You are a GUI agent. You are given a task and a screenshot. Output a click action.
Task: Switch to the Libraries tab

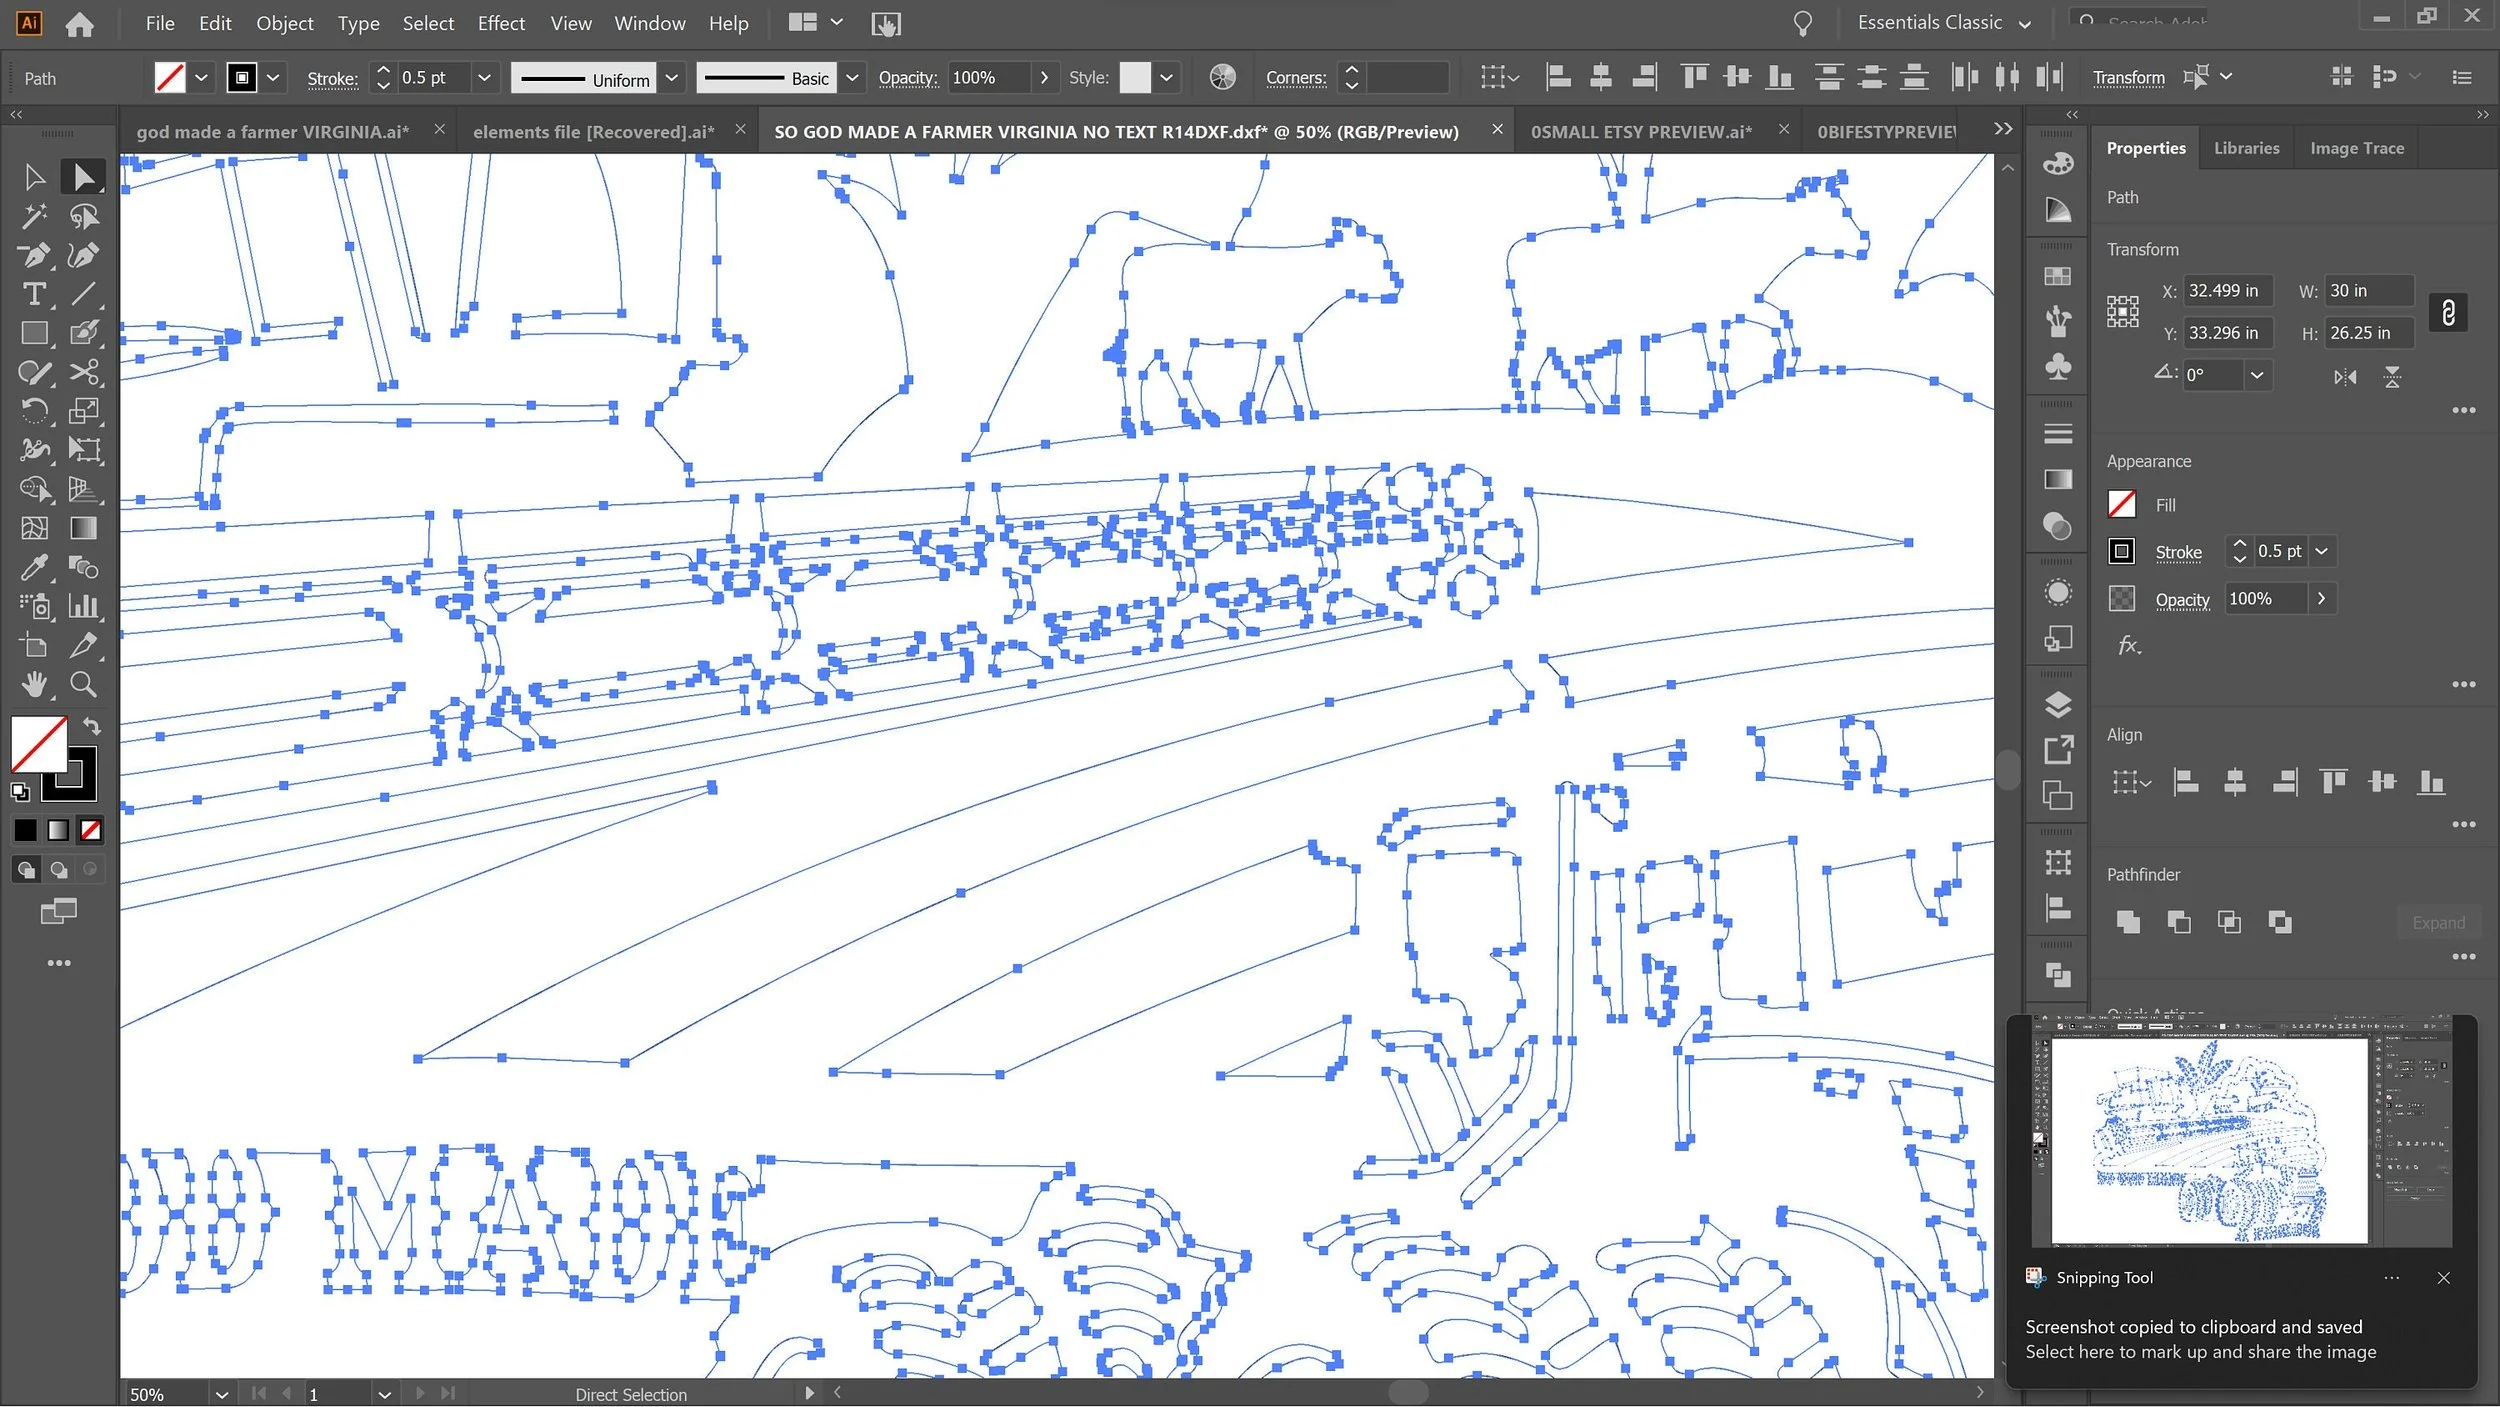(2246, 148)
